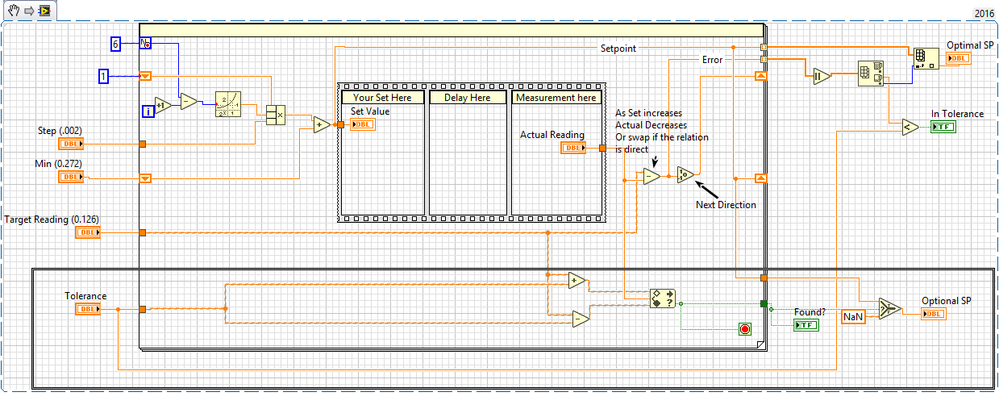
Task: Click the In Tolerance boolean indicator
Action: click(x=943, y=127)
